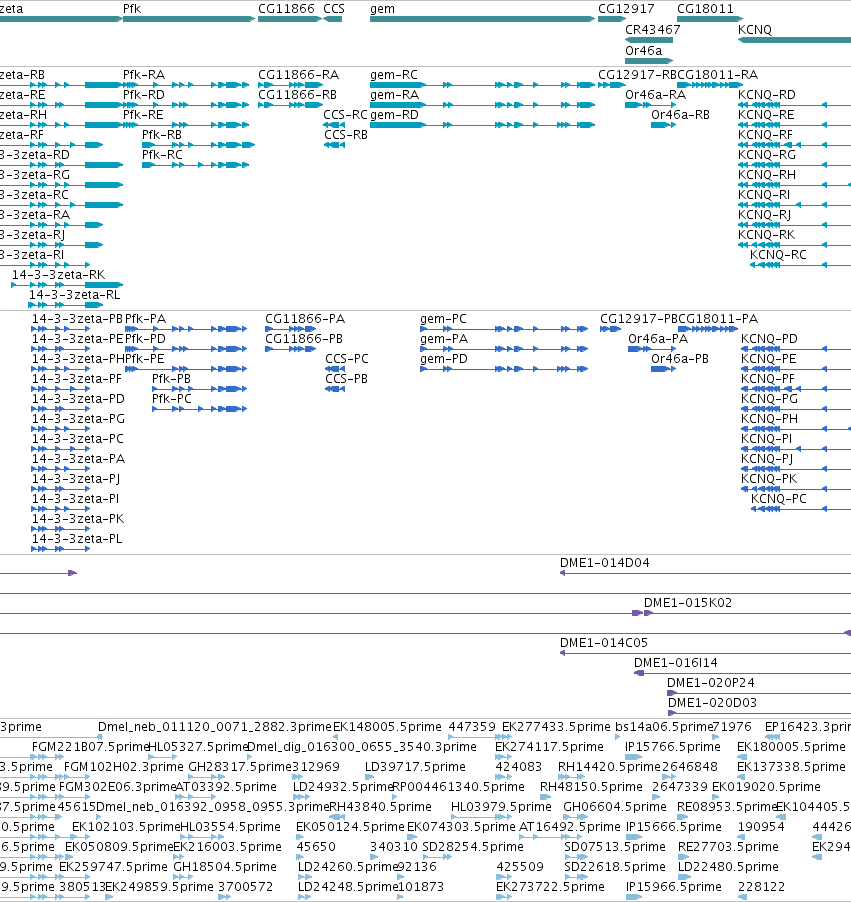
Task: Click transcript CG11866-RB
Action: (x=297, y=95)
